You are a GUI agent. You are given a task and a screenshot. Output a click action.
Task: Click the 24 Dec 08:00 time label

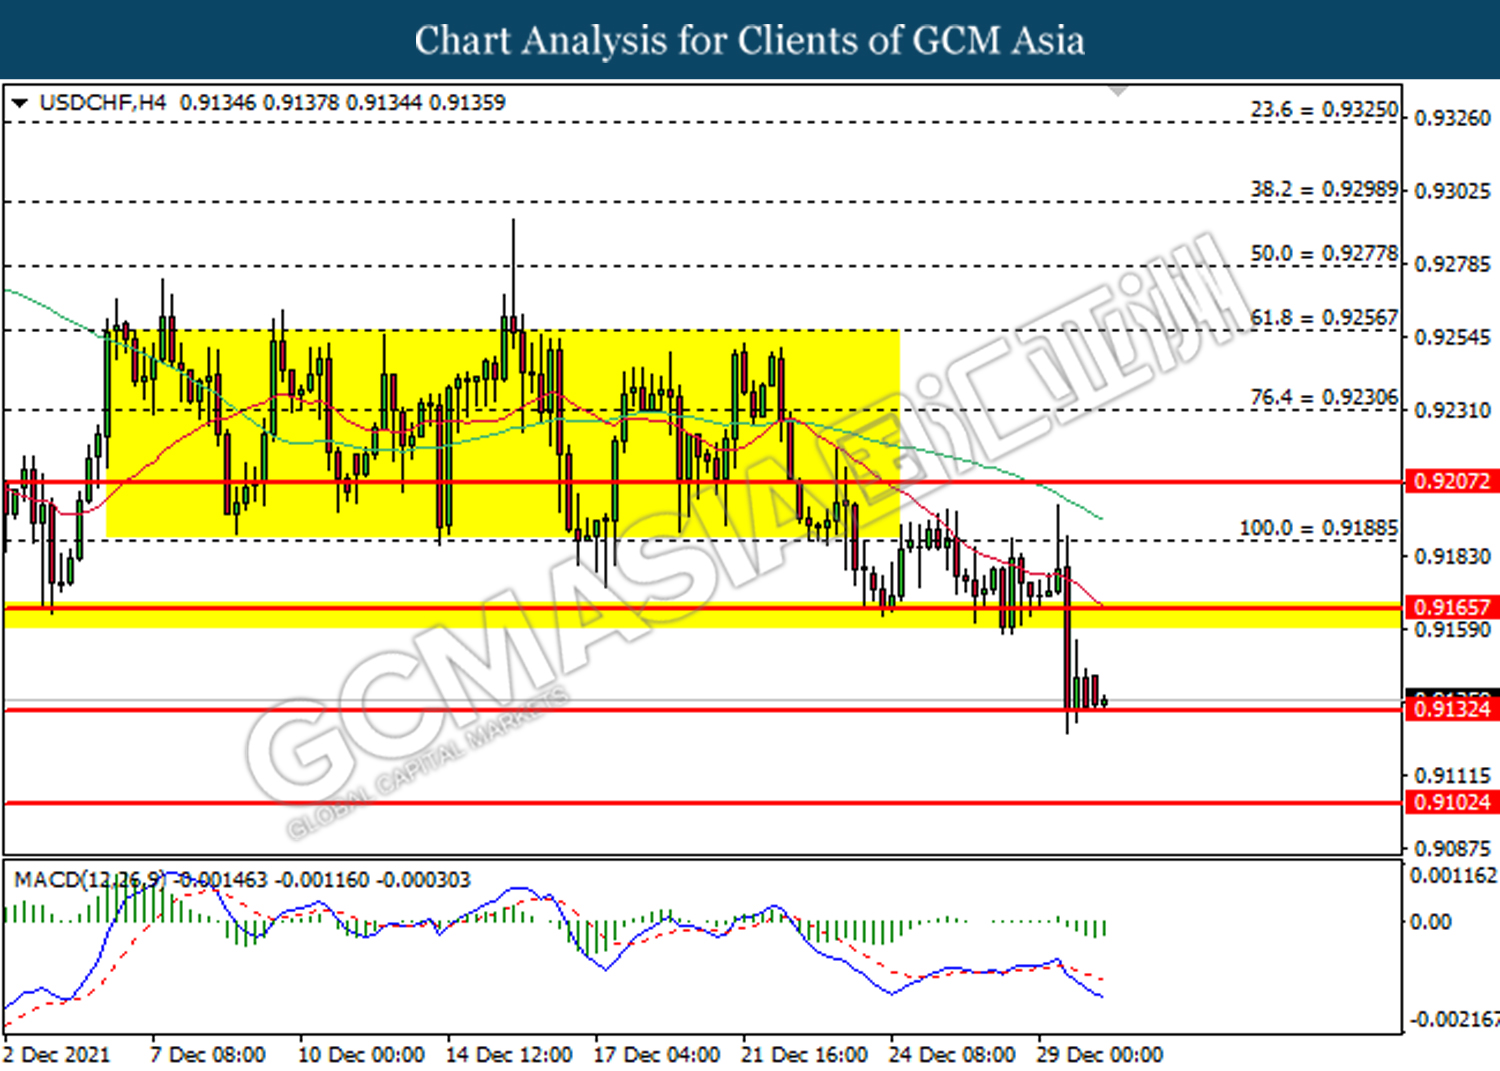(x=952, y=1055)
